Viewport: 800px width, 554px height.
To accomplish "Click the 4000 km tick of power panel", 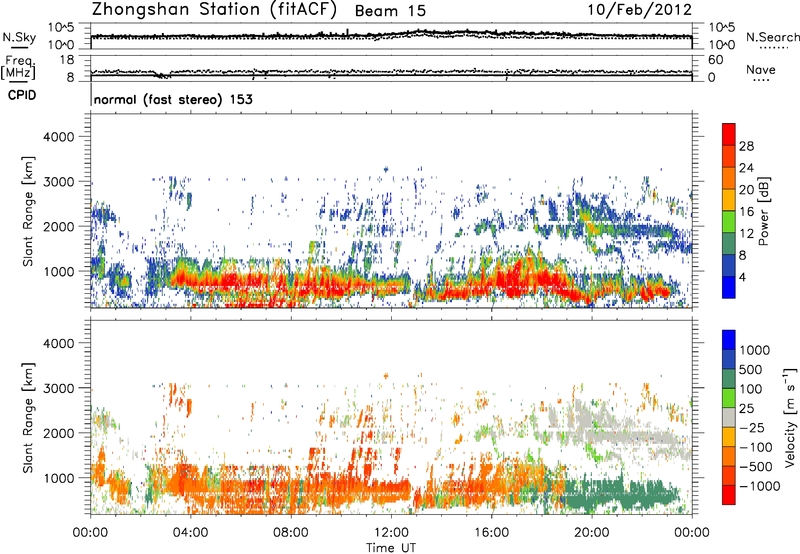I will click(x=58, y=137).
